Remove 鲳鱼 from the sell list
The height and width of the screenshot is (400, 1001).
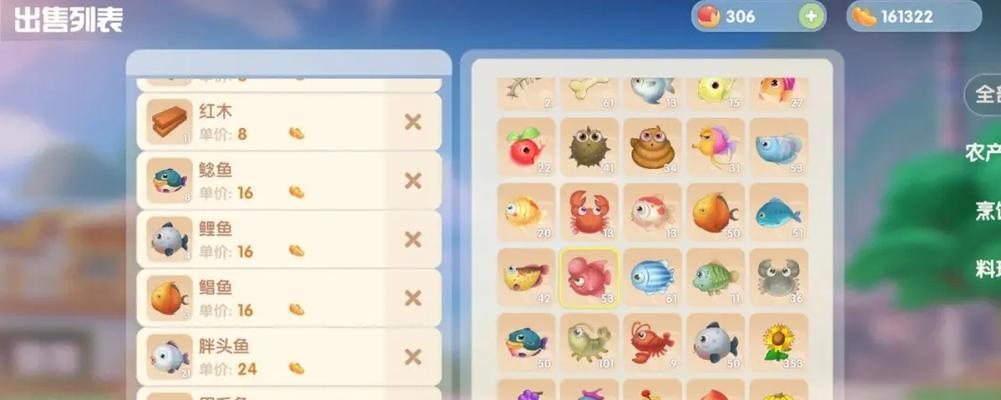click(x=413, y=298)
